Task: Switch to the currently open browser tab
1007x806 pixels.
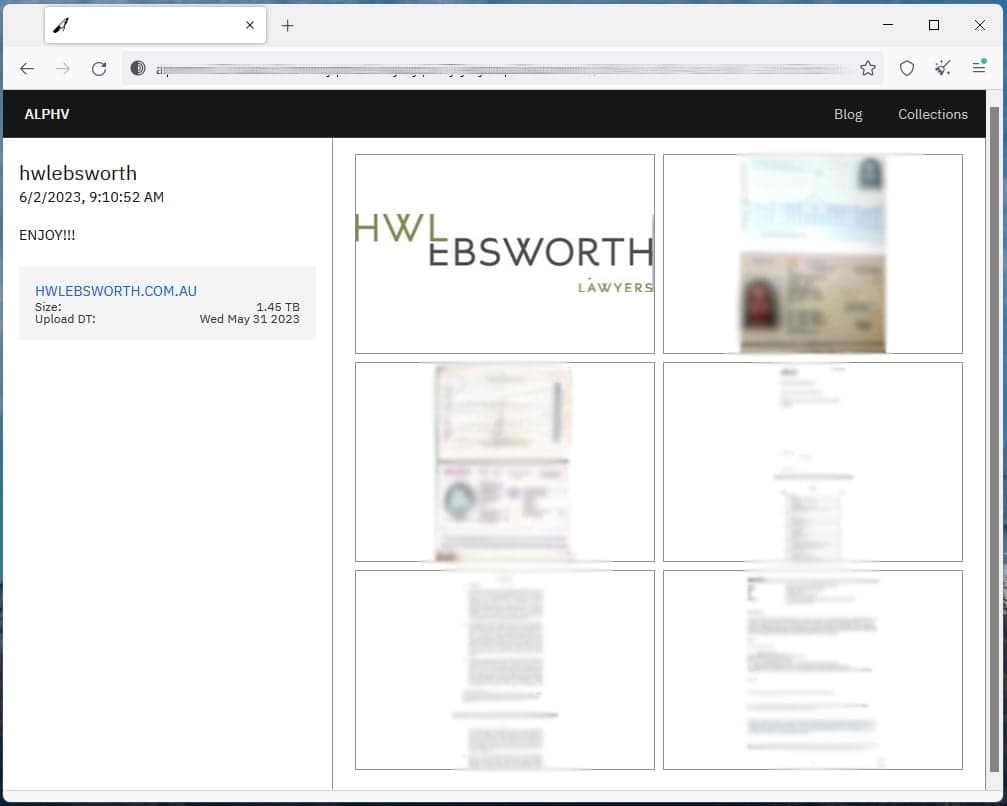Action: click(150, 25)
